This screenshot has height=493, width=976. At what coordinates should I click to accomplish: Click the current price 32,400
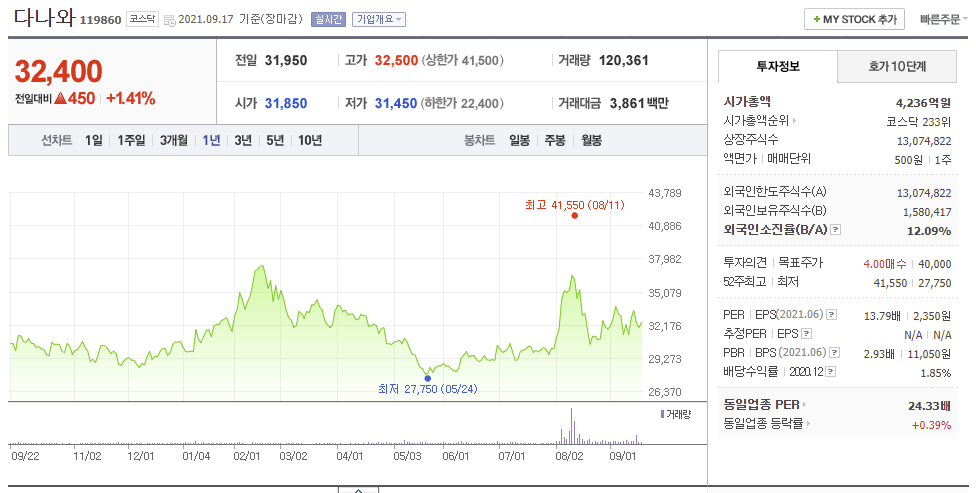click(x=59, y=71)
